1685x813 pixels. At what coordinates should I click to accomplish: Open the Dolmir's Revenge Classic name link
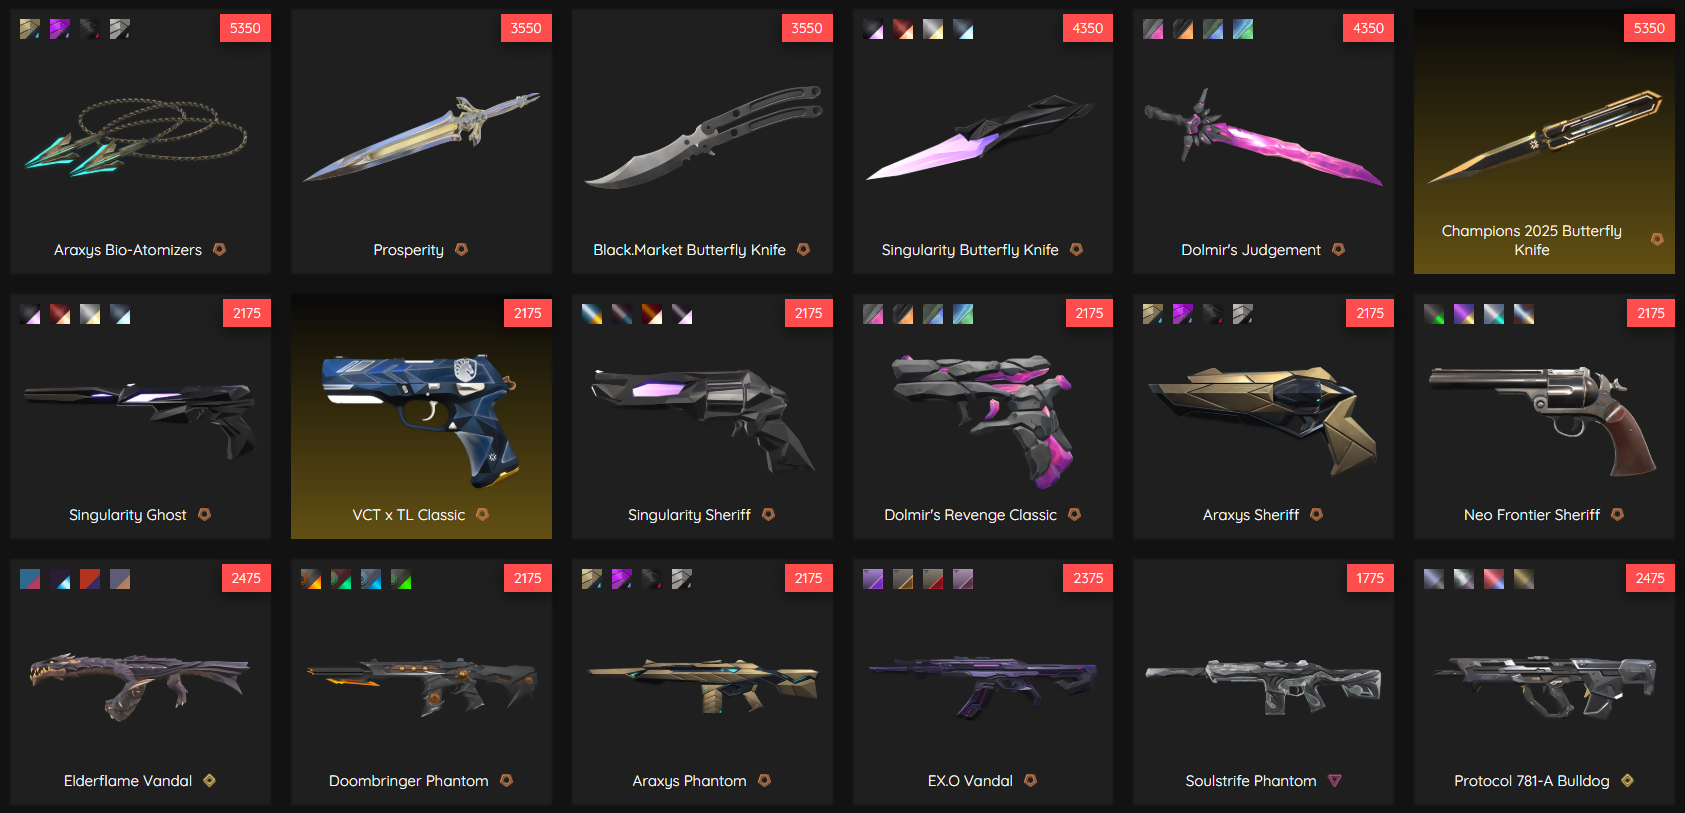coord(970,515)
